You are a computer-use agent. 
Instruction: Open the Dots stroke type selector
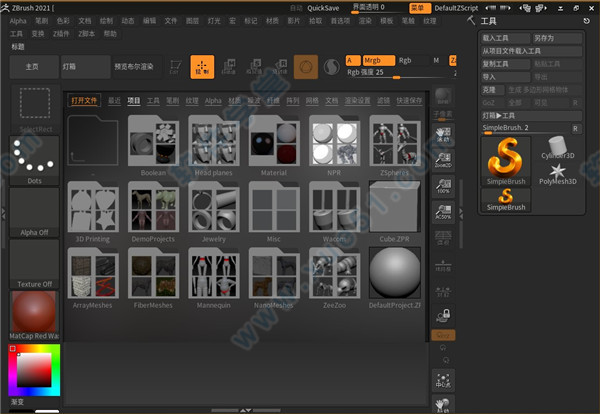point(36,160)
